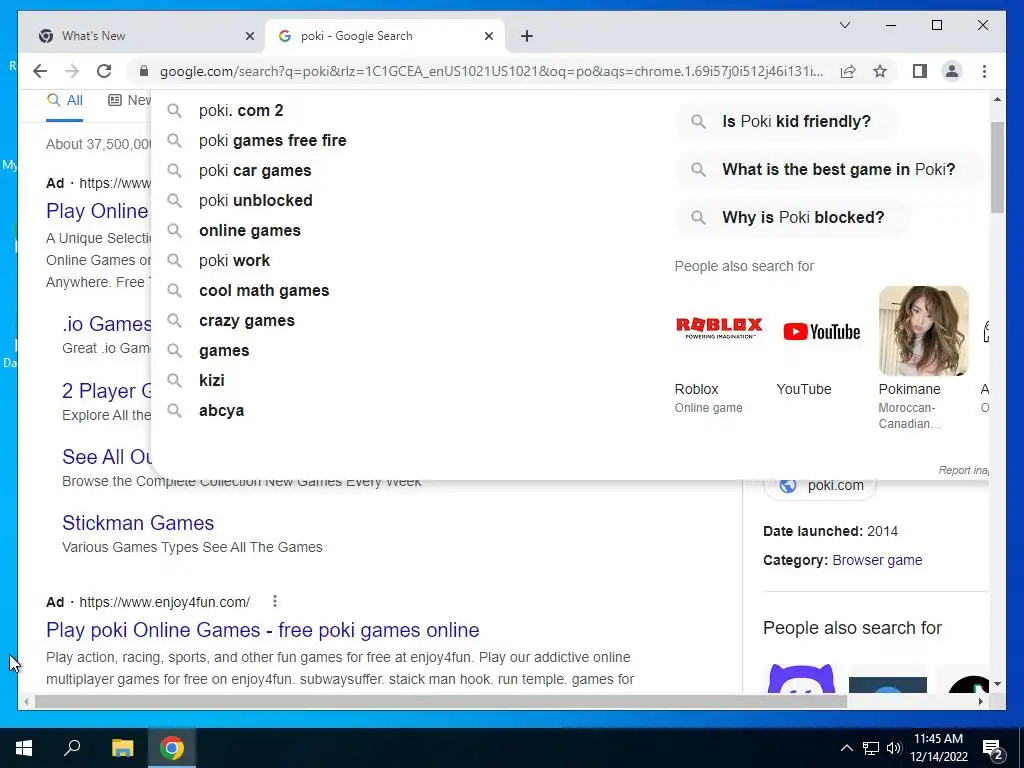Click 'Is Poki kid friendly?' question

coord(787,121)
